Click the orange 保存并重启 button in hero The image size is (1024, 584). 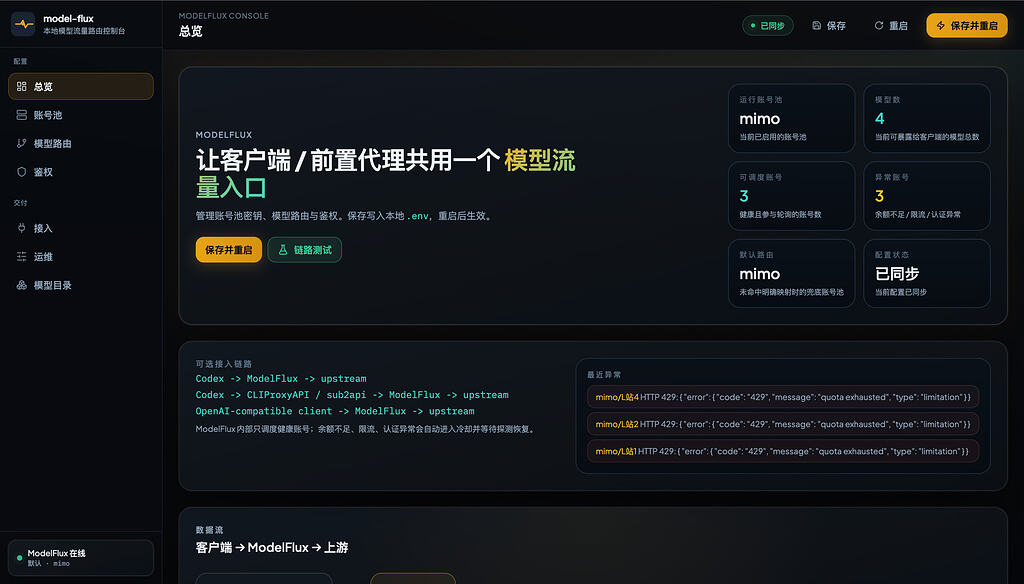pos(229,250)
